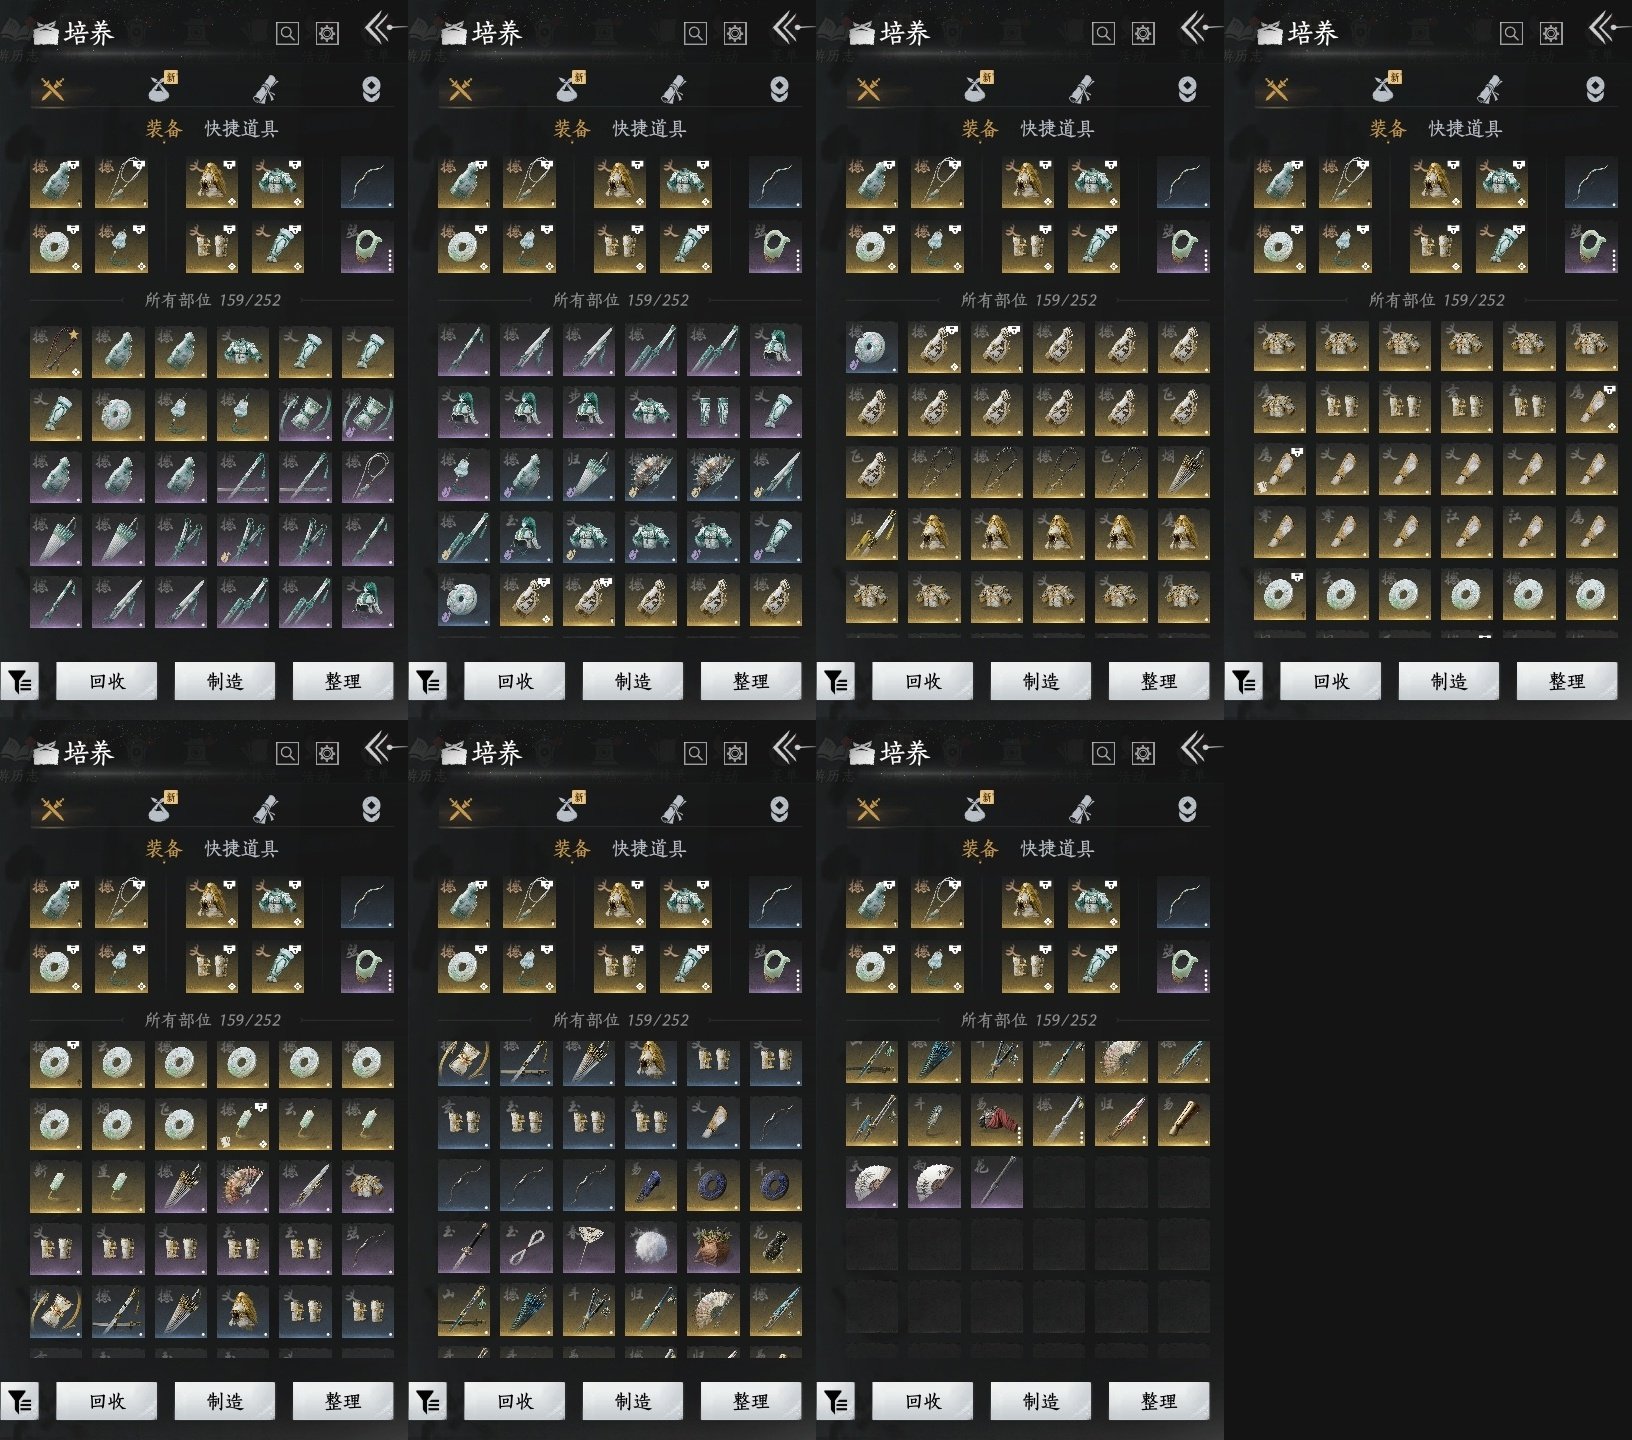Select red robe item in bottom-right panel
Screen dimensions: 1632x1440
point(996,1122)
